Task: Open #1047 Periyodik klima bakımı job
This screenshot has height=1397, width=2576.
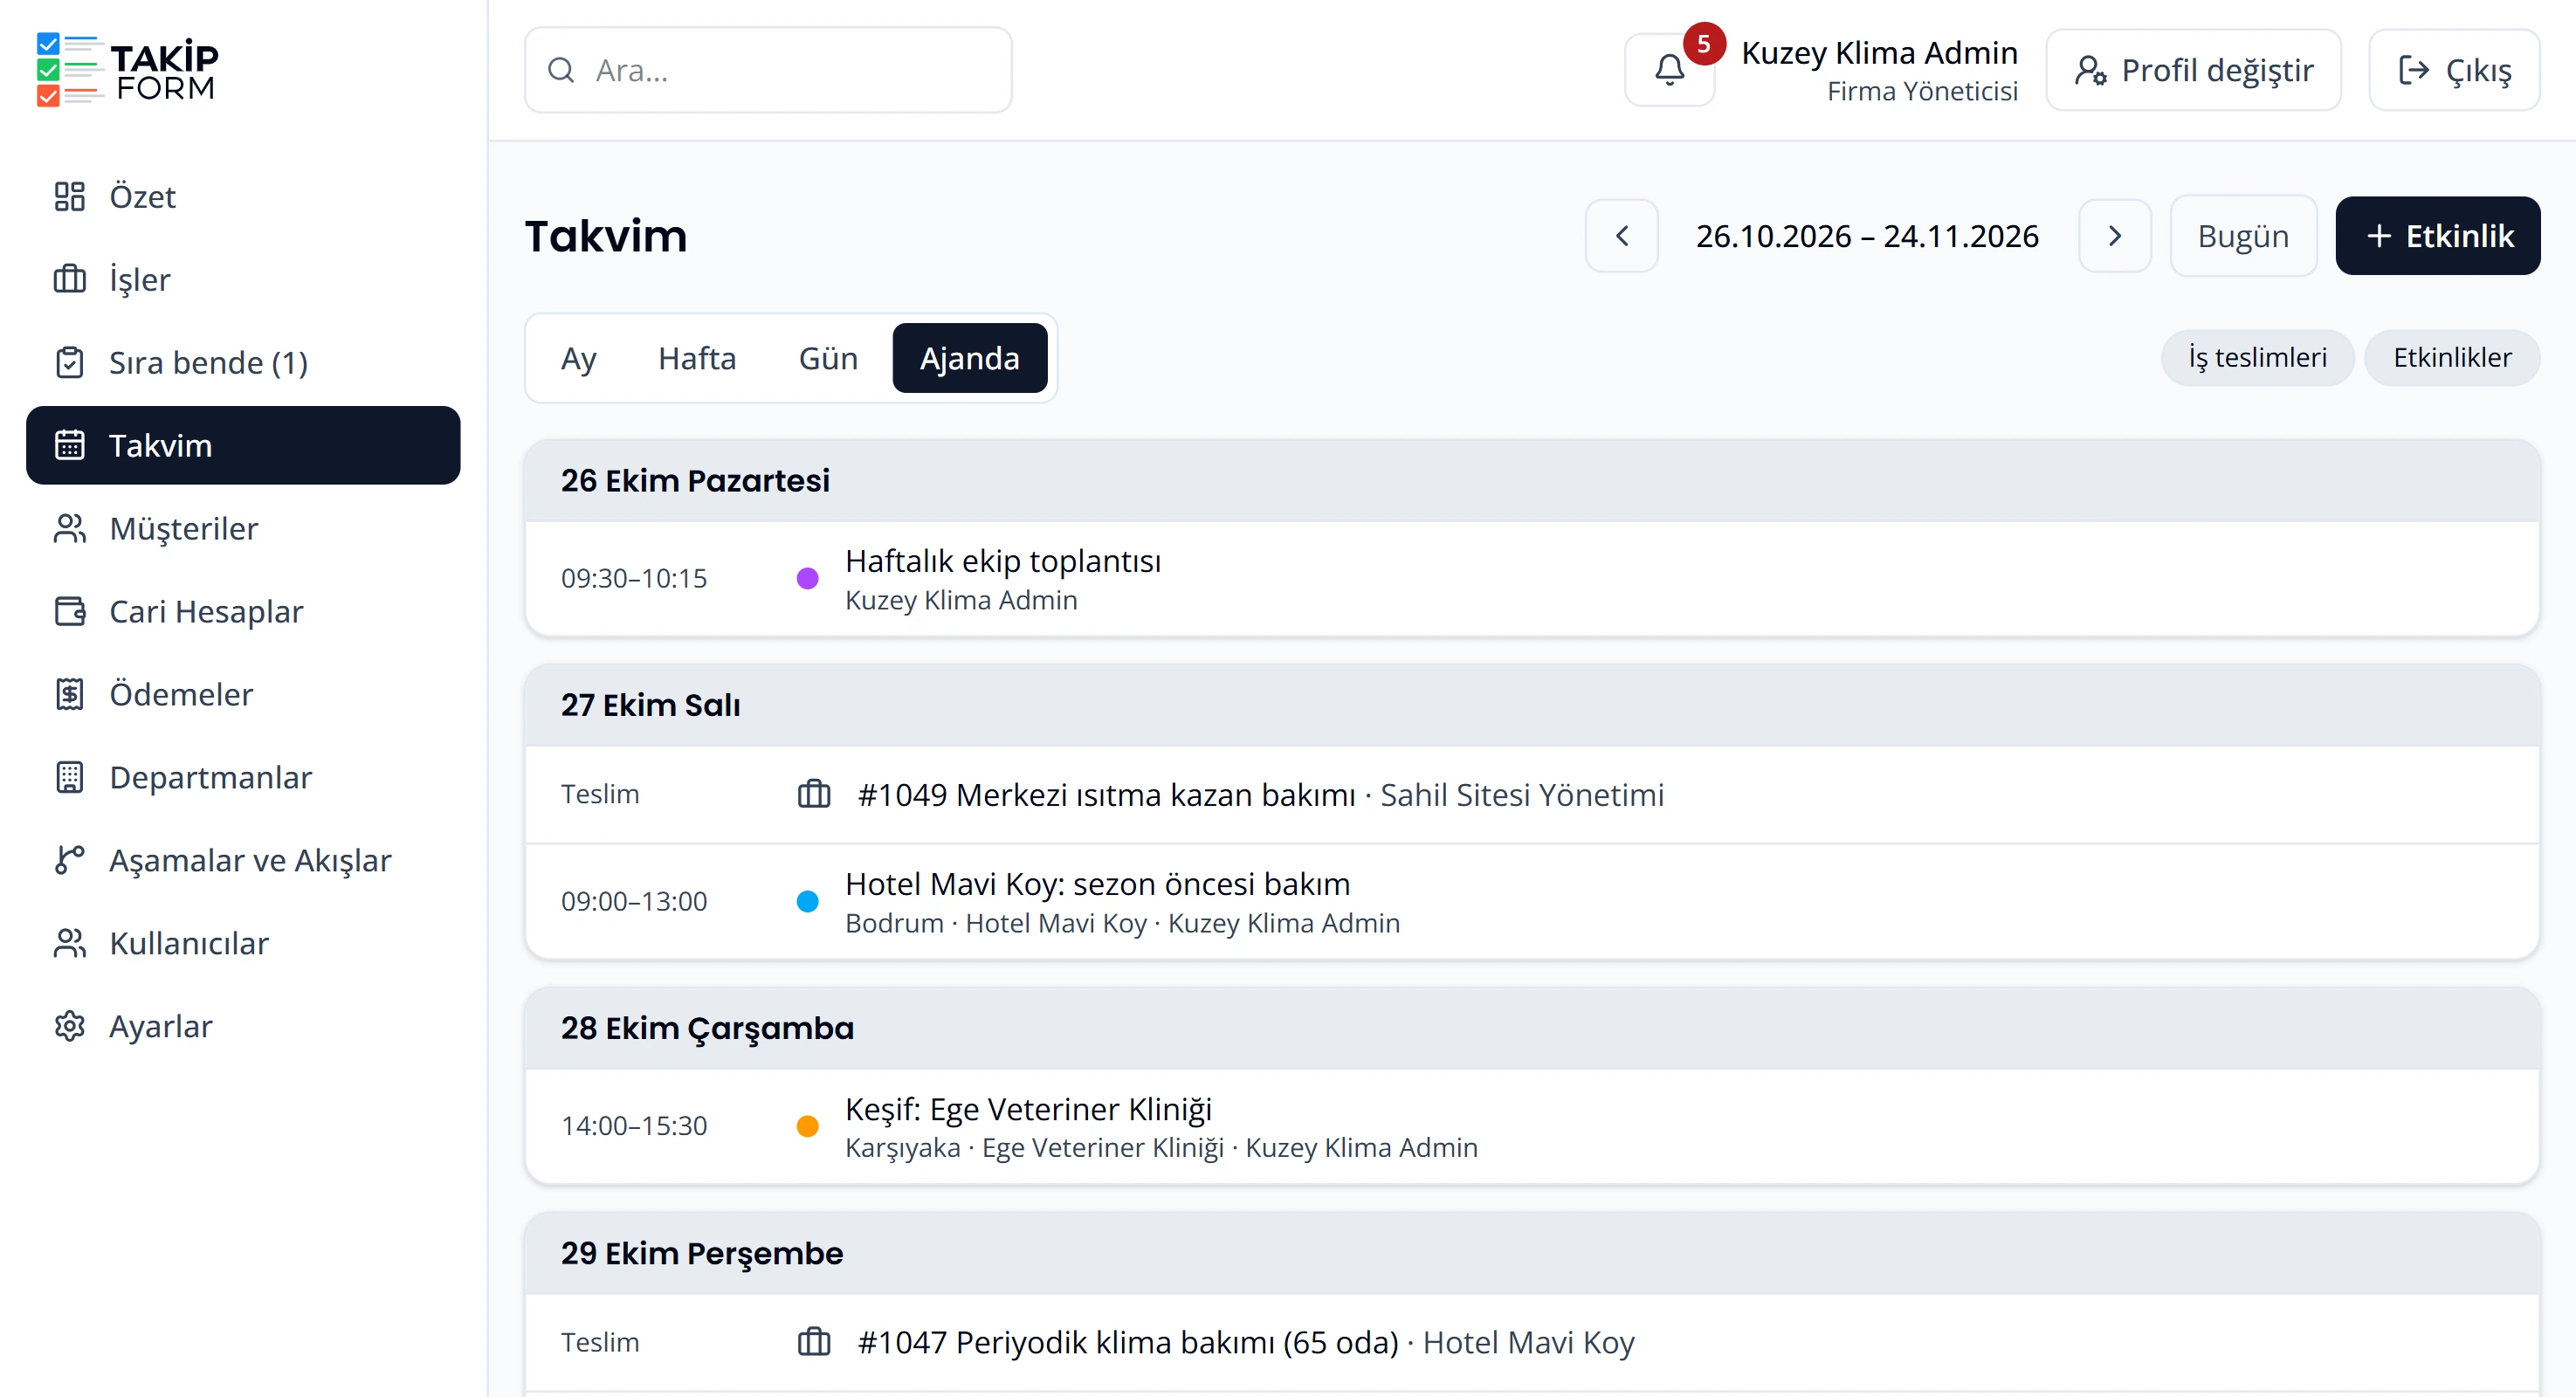Action: pos(1532,1341)
